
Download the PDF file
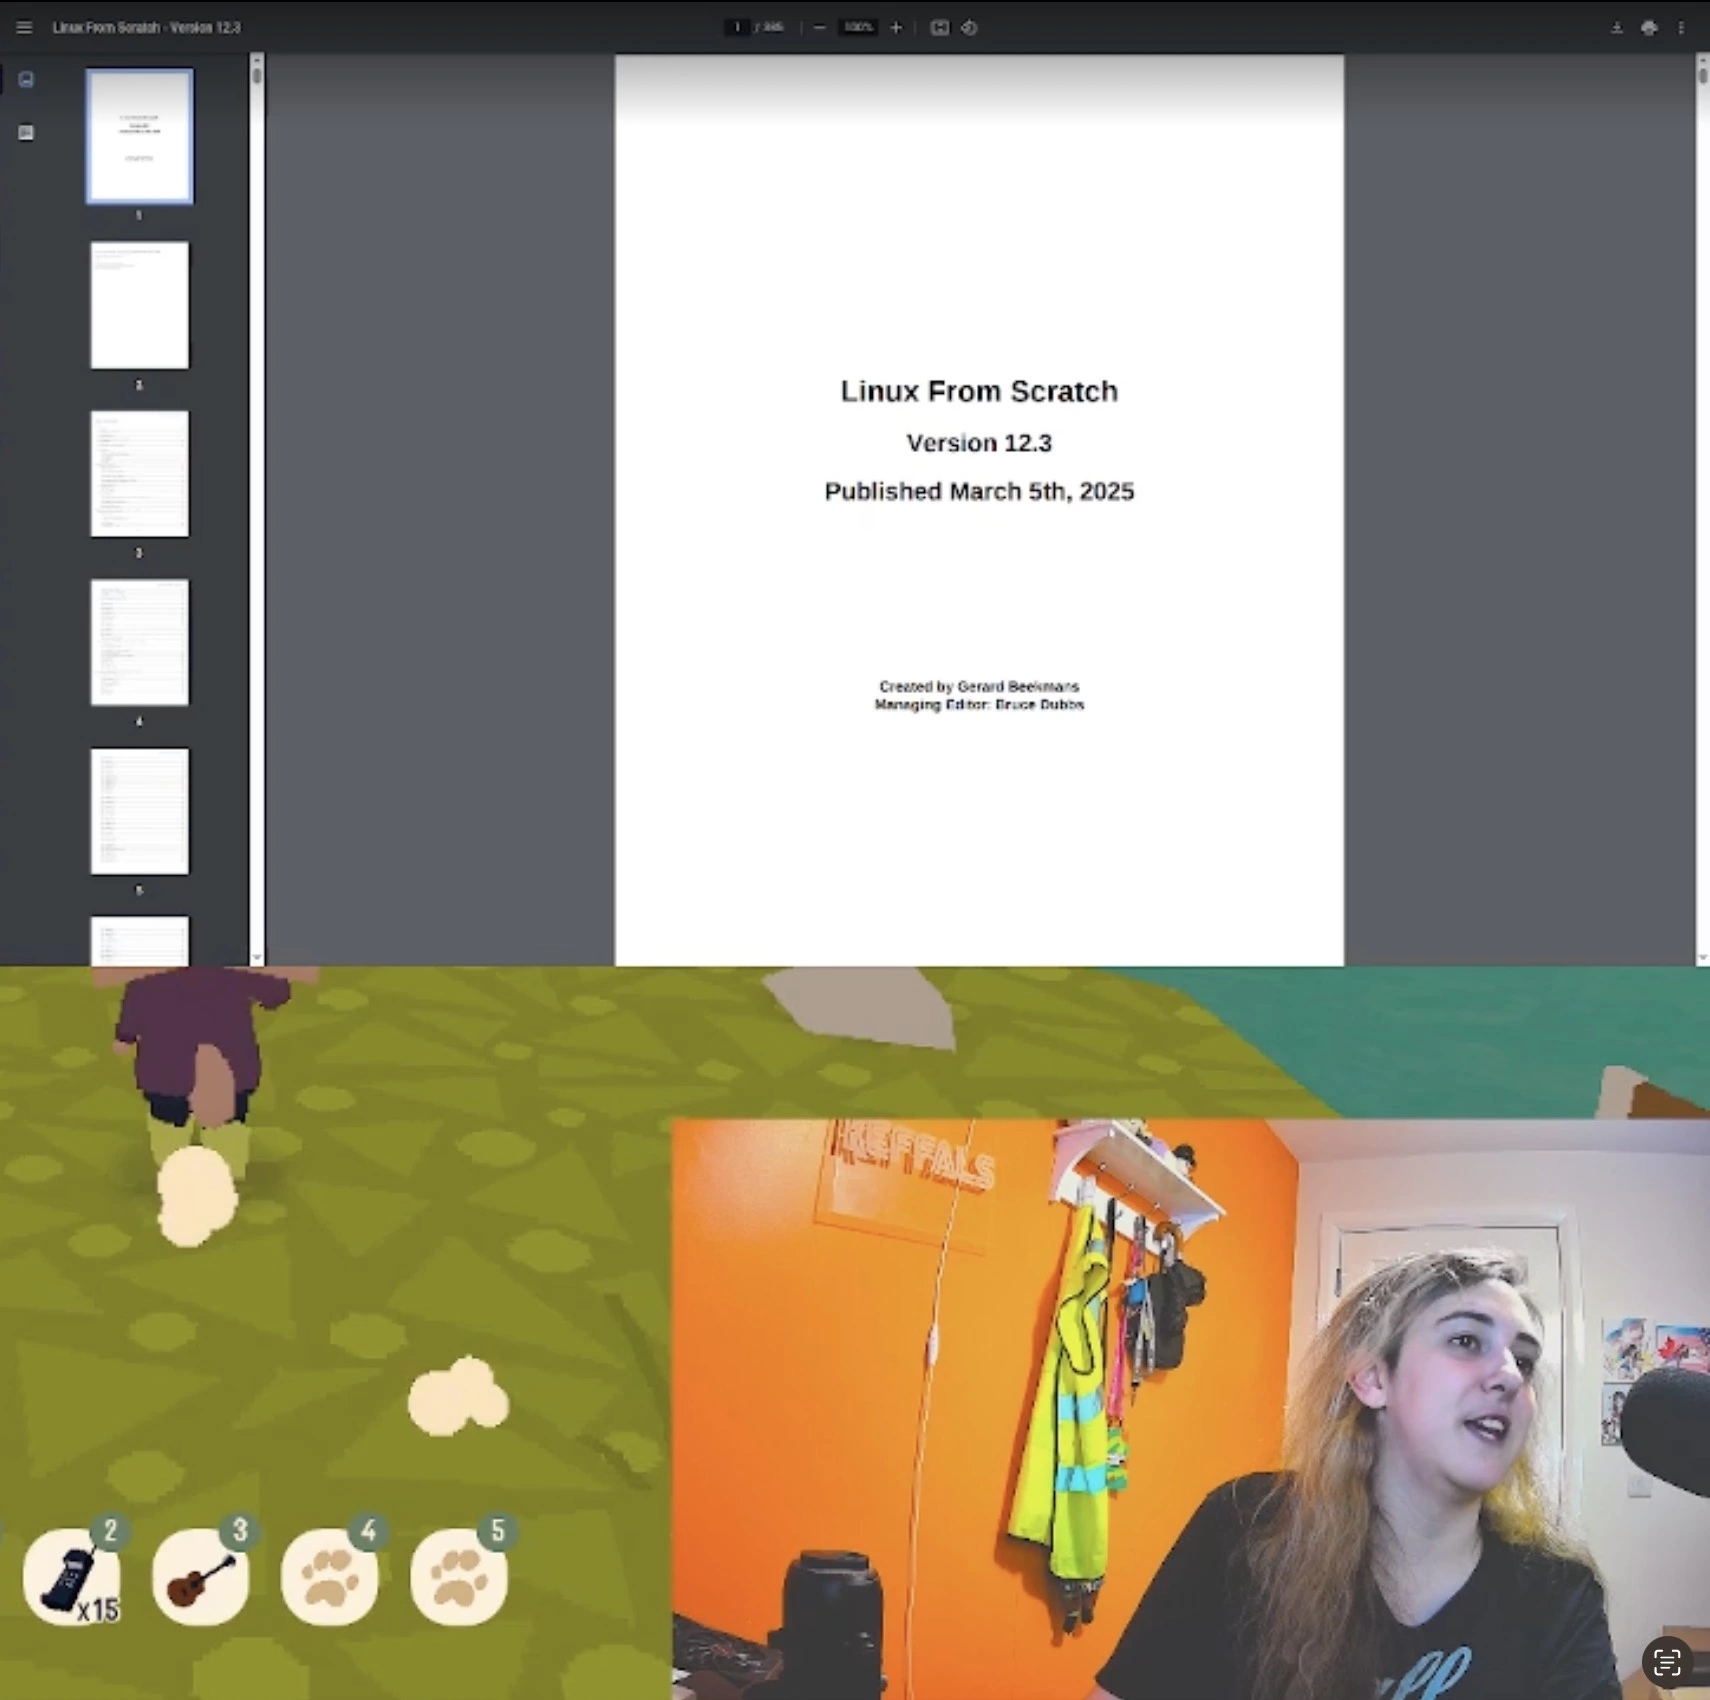1617,27
